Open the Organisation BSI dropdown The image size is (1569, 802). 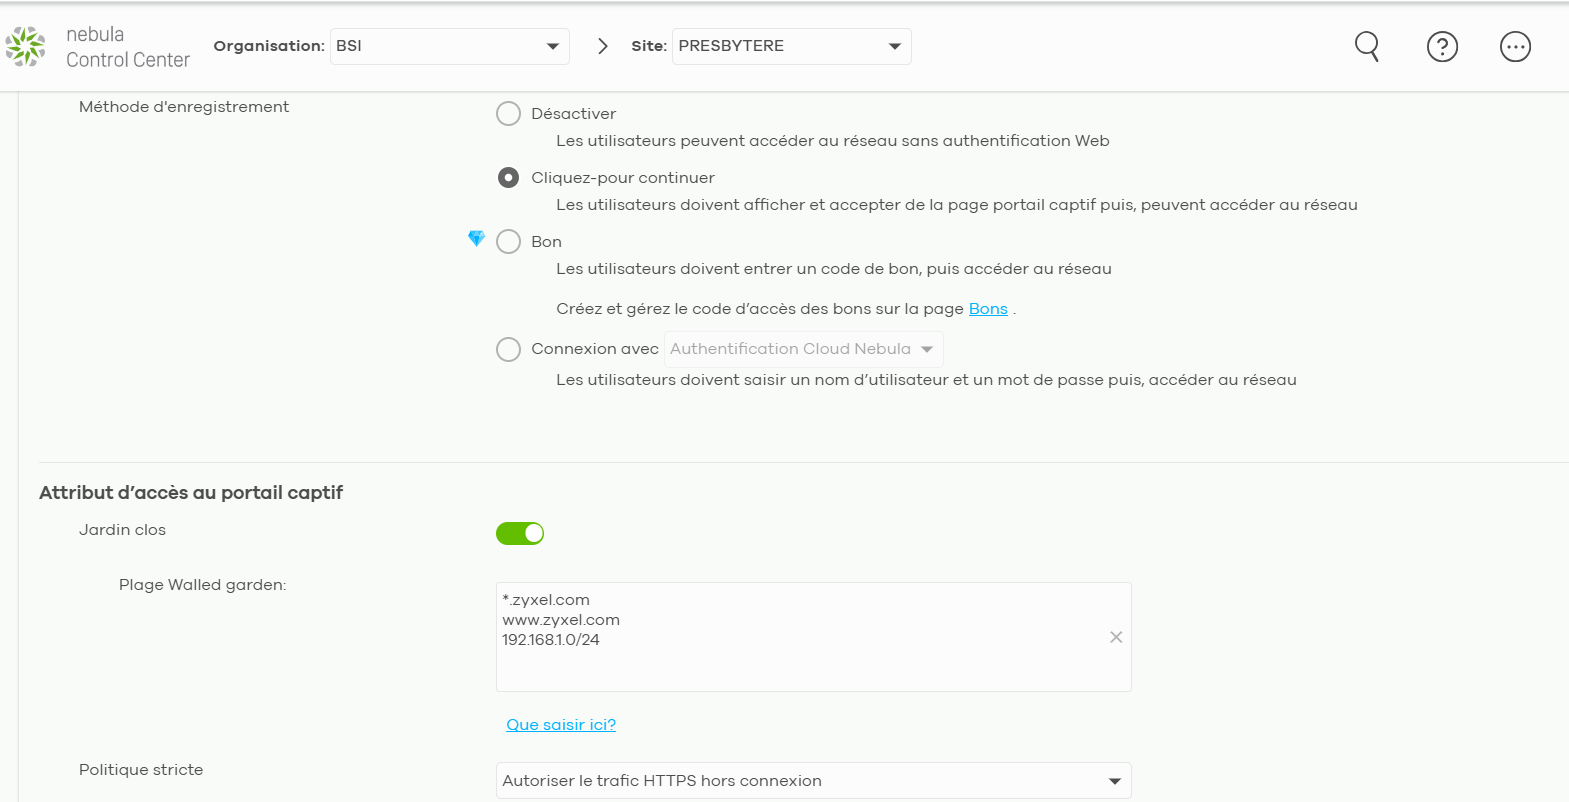[450, 46]
